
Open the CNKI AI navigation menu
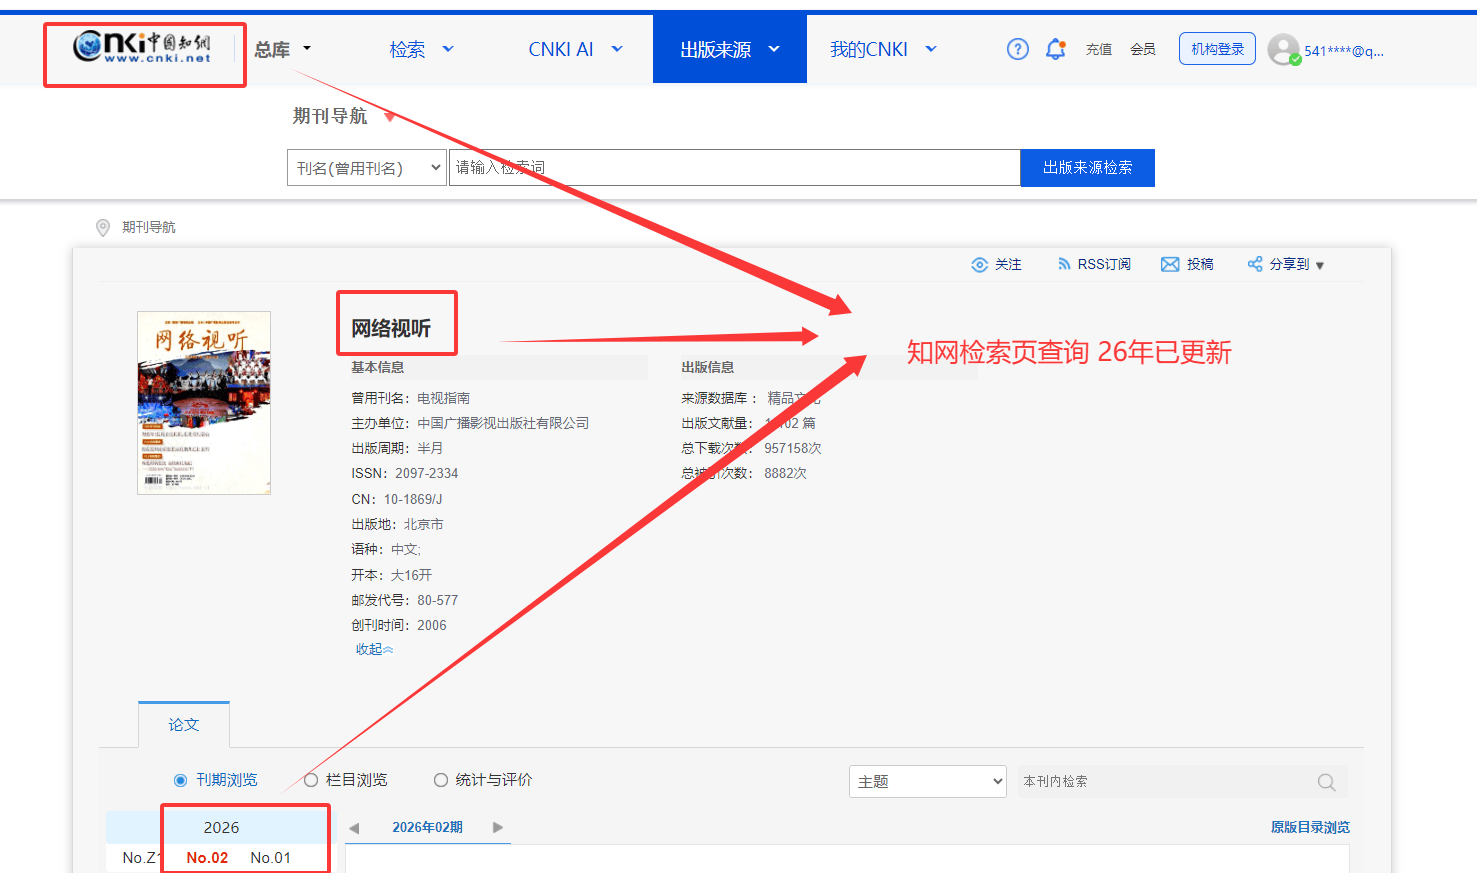(575, 49)
